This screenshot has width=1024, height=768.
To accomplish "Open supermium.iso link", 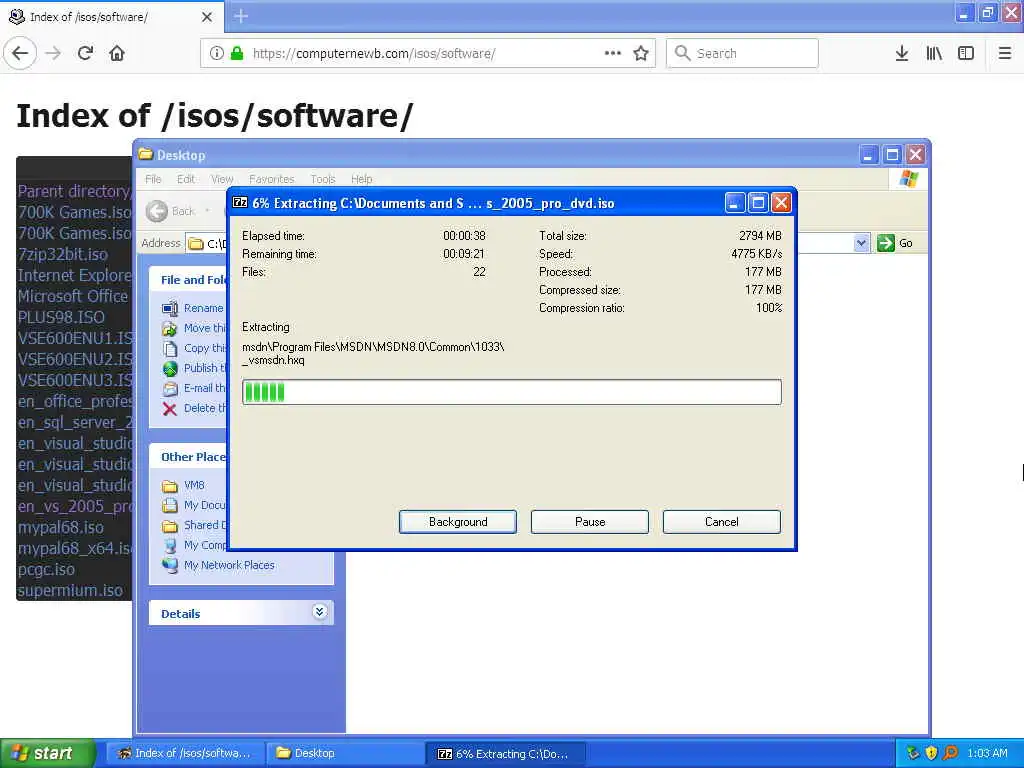I will [x=70, y=590].
